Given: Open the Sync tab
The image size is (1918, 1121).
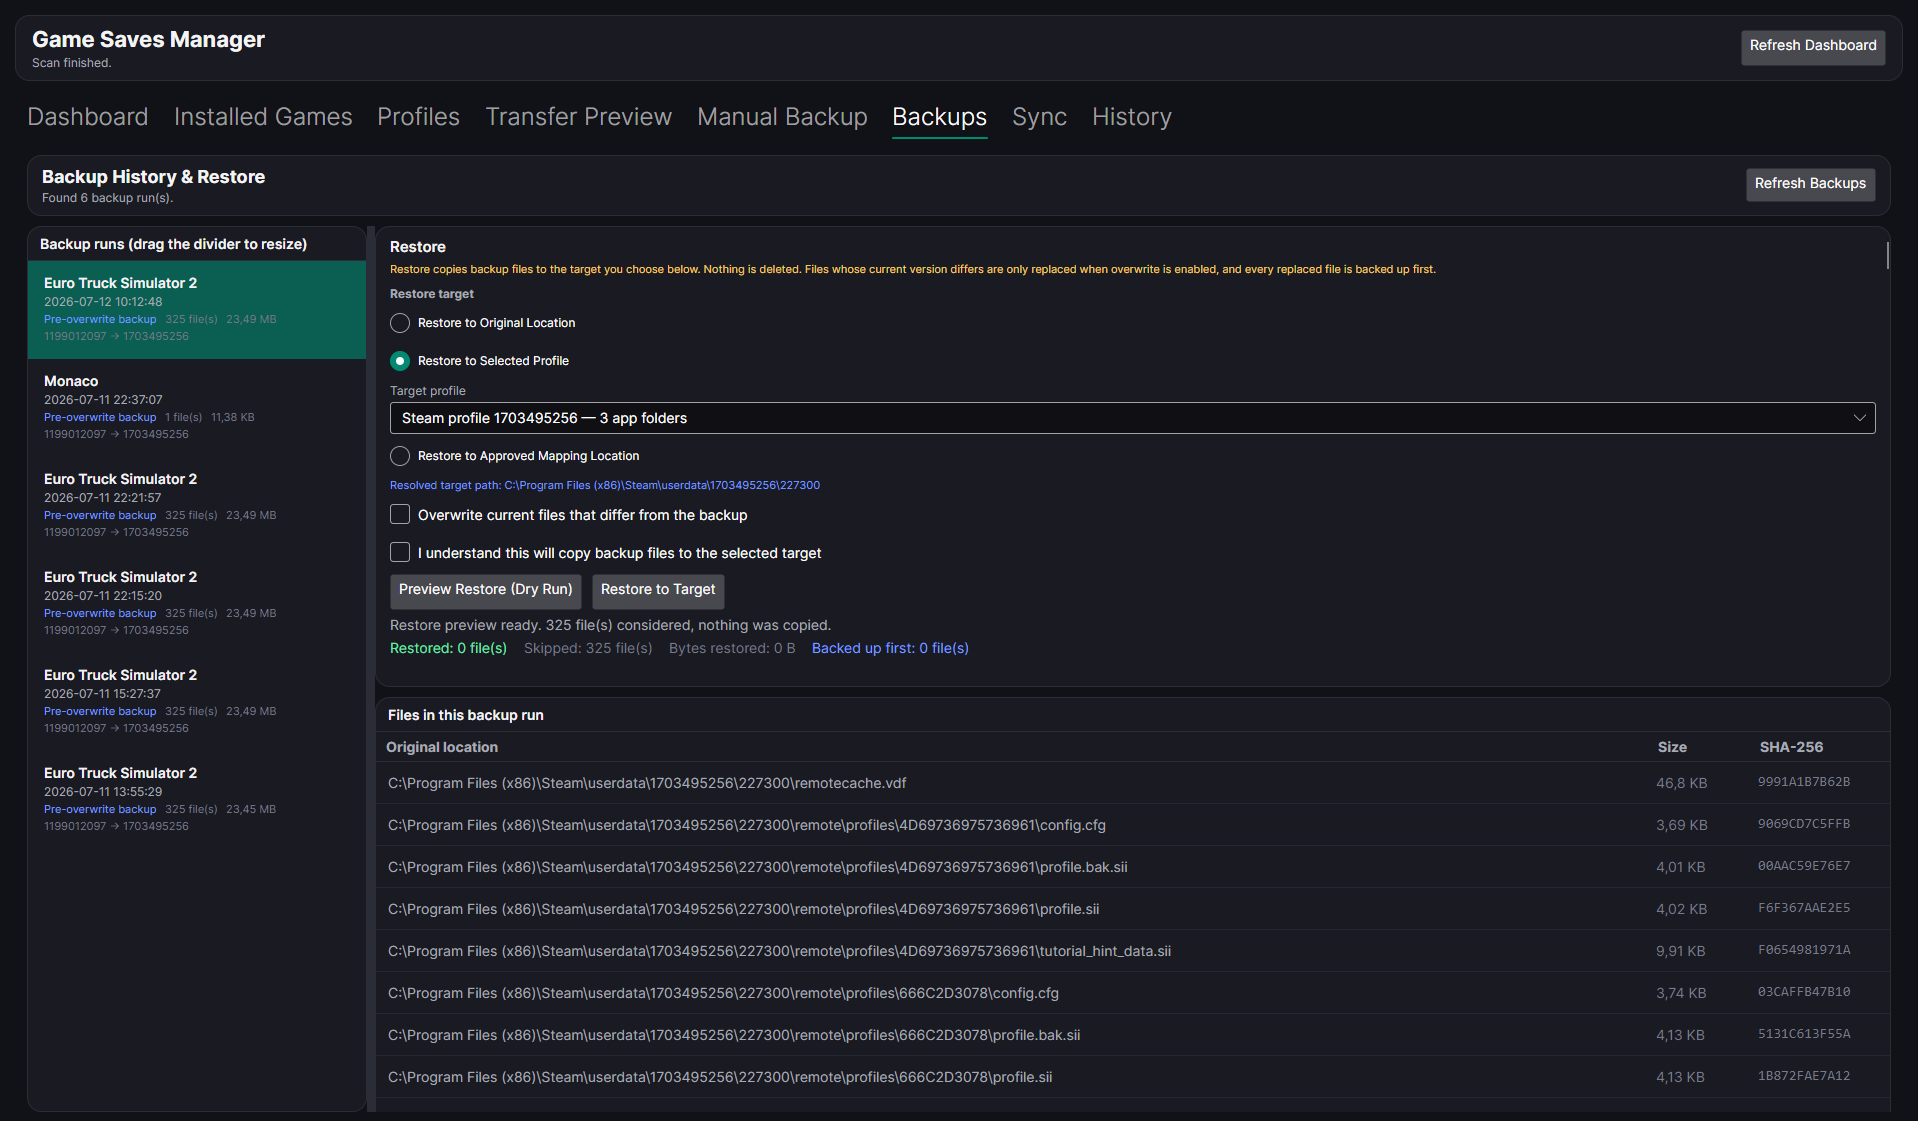Looking at the screenshot, I should click(1039, 117).
